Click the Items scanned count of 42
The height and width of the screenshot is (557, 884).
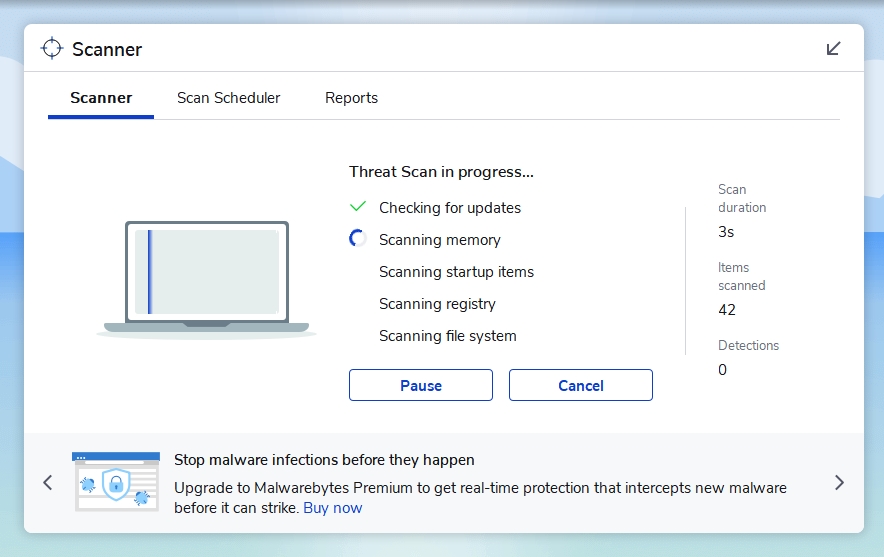pos(727,310)
